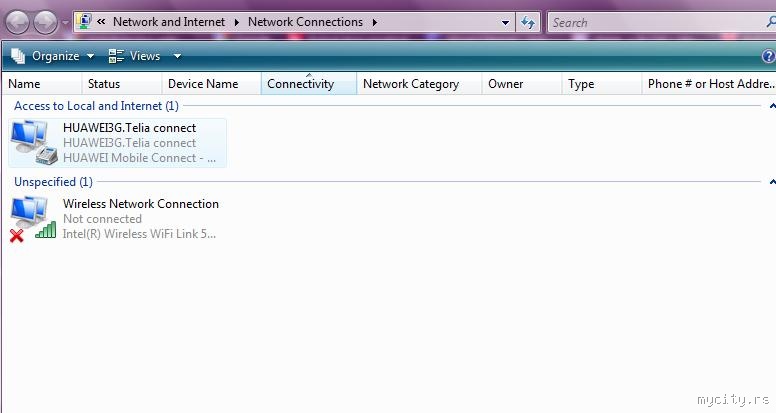
Task: Go to the Network and Internet breadcrumb
Action: coord(169,22)
